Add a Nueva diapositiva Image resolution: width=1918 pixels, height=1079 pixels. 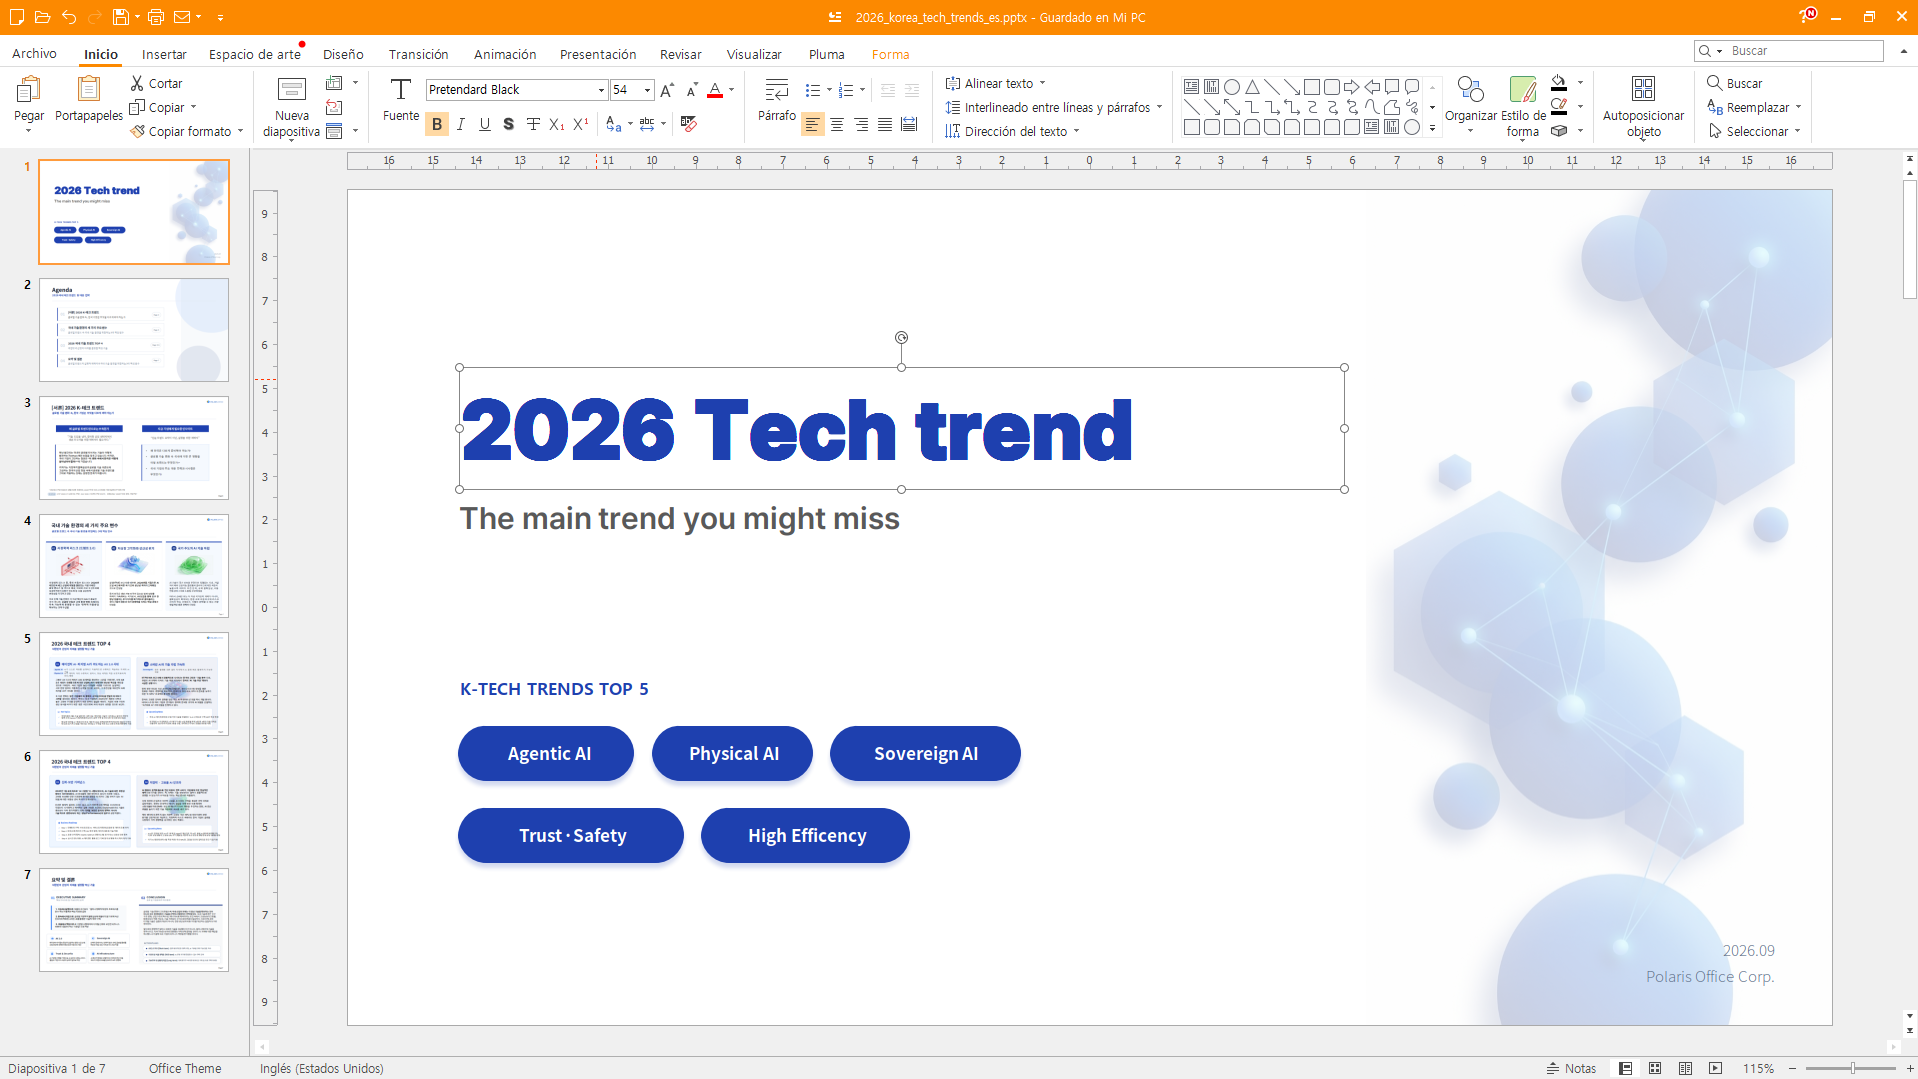point(291,107)
